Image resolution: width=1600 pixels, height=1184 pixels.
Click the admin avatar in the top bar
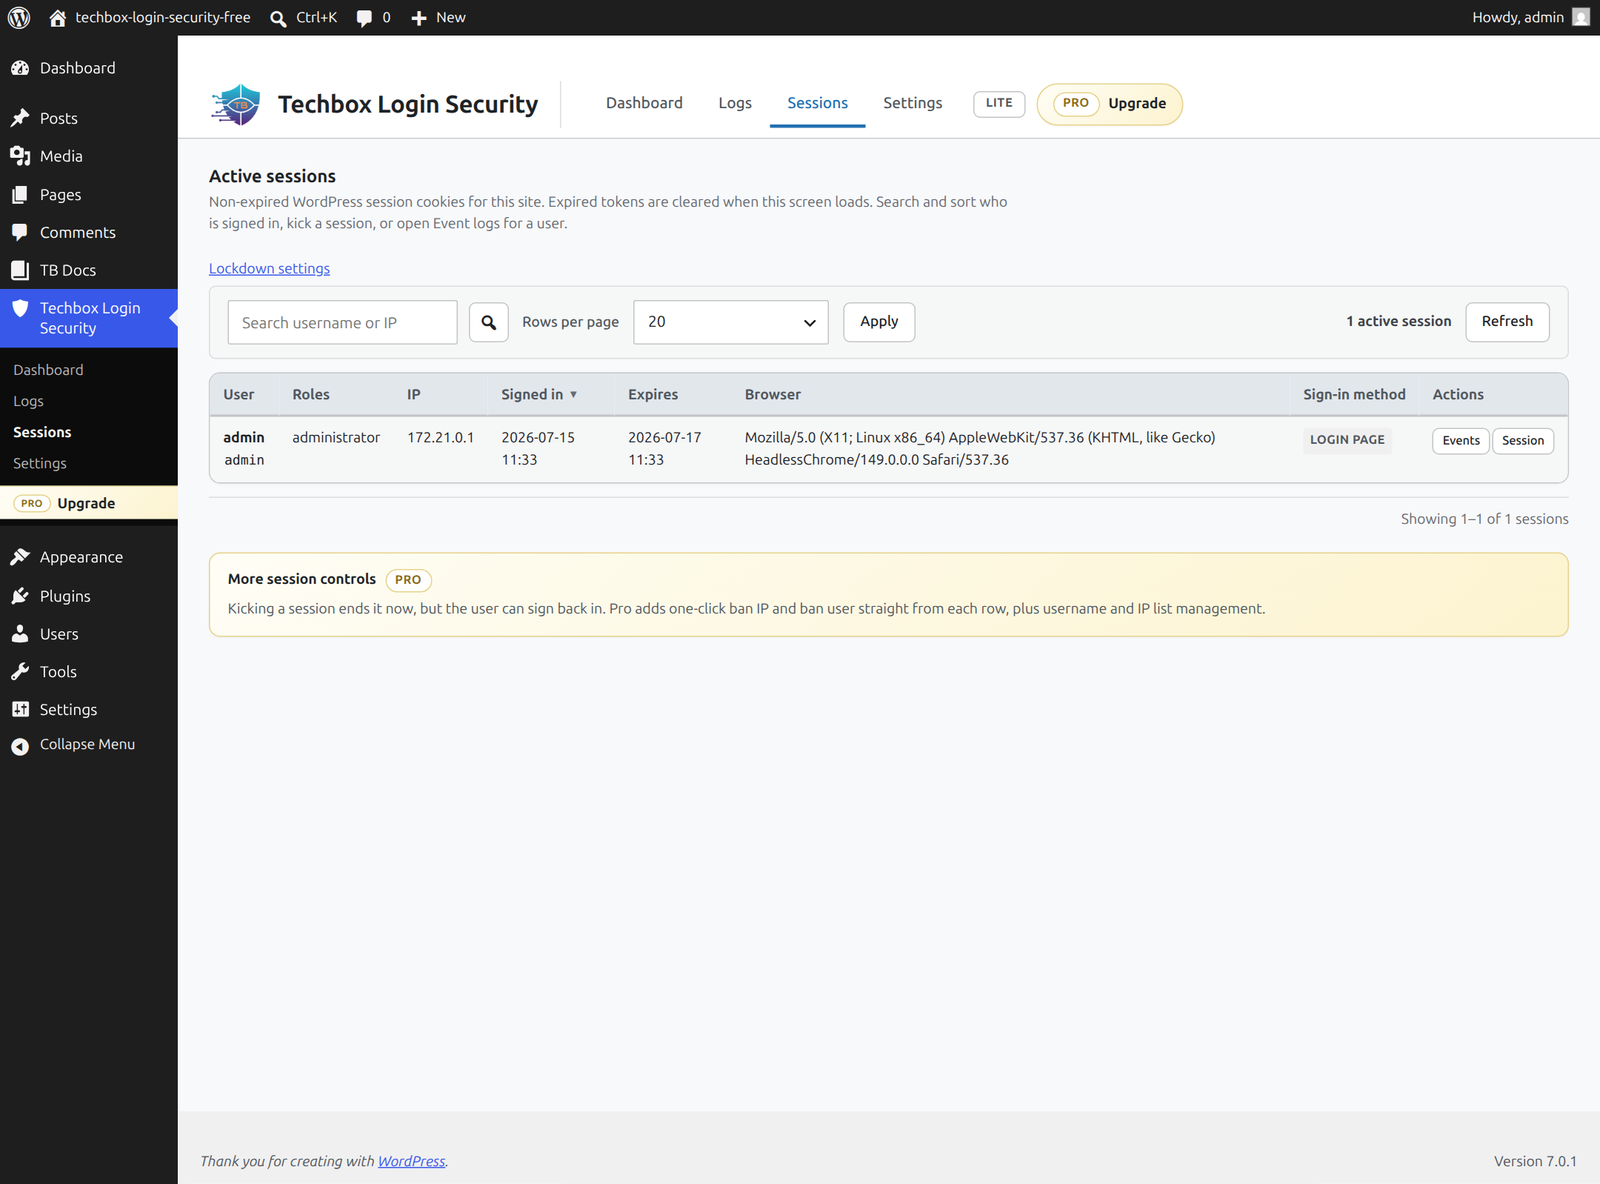pos(1581,17)
